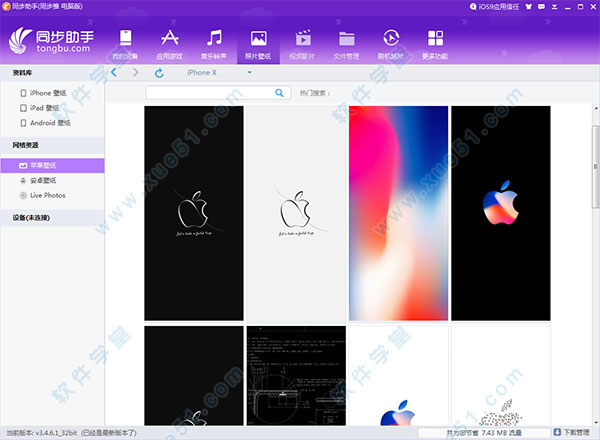Viewport: 600px width, 440px height.
Task: Open 更多功能 more functions grid
Action: tap(435, 42)
